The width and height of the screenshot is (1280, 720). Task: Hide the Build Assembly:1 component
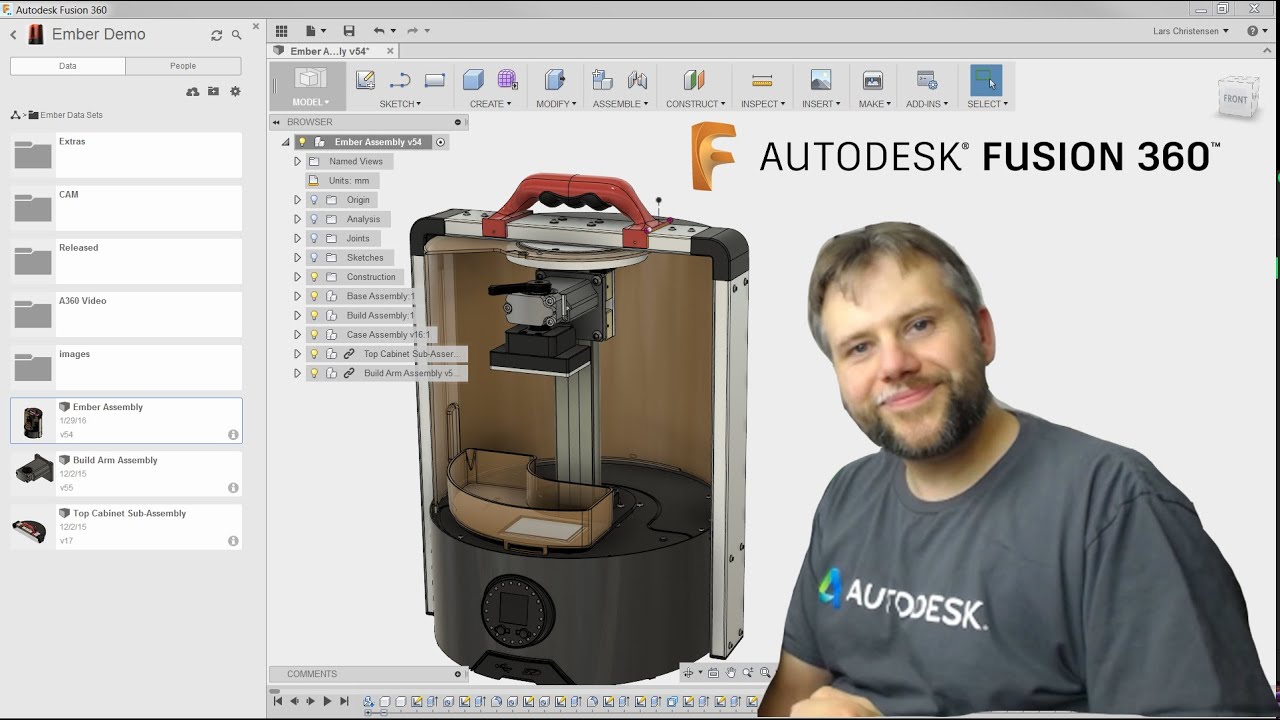click(x=313, y=315)
